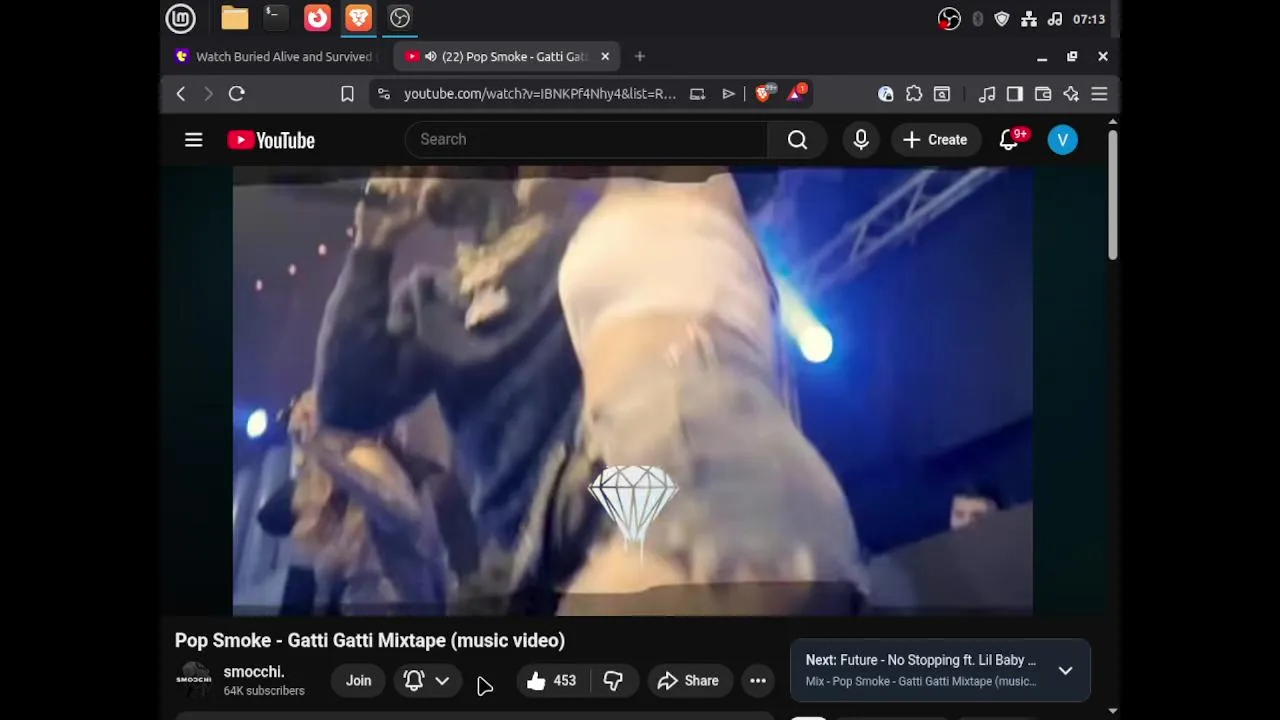Click the scrollbar down arrow
The height and width of the screenshot is (720, 1280).
[x=1113, y=711]
